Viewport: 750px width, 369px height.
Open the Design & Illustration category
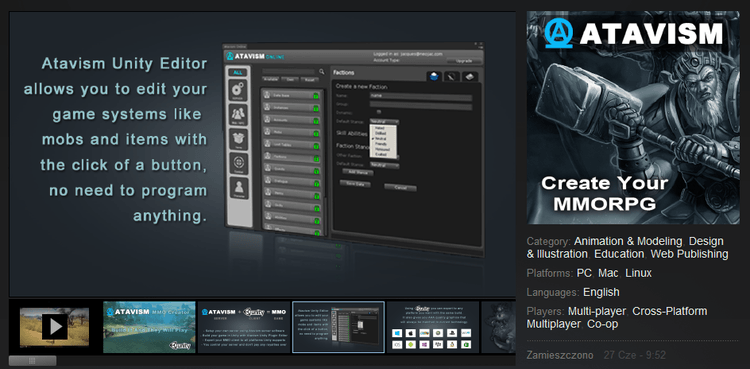625,247
